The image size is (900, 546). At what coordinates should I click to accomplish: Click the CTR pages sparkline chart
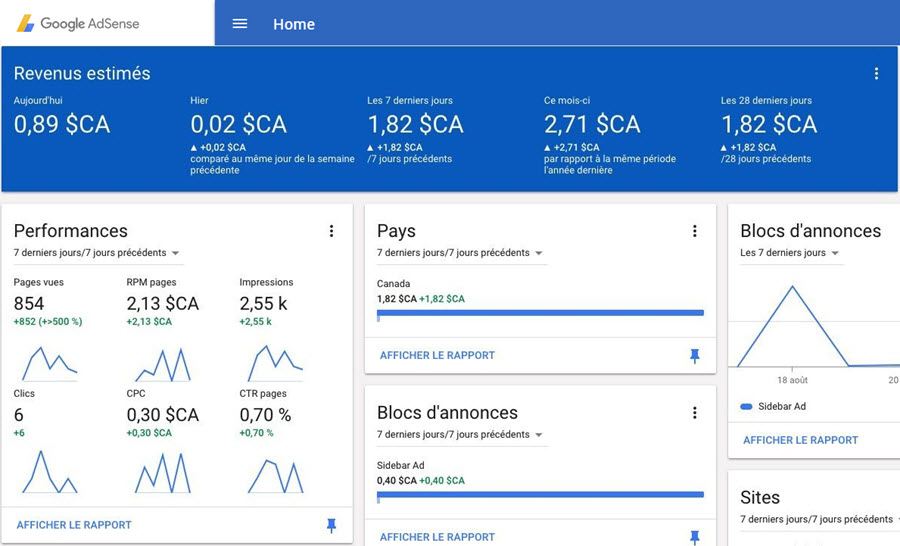(275, 475)
